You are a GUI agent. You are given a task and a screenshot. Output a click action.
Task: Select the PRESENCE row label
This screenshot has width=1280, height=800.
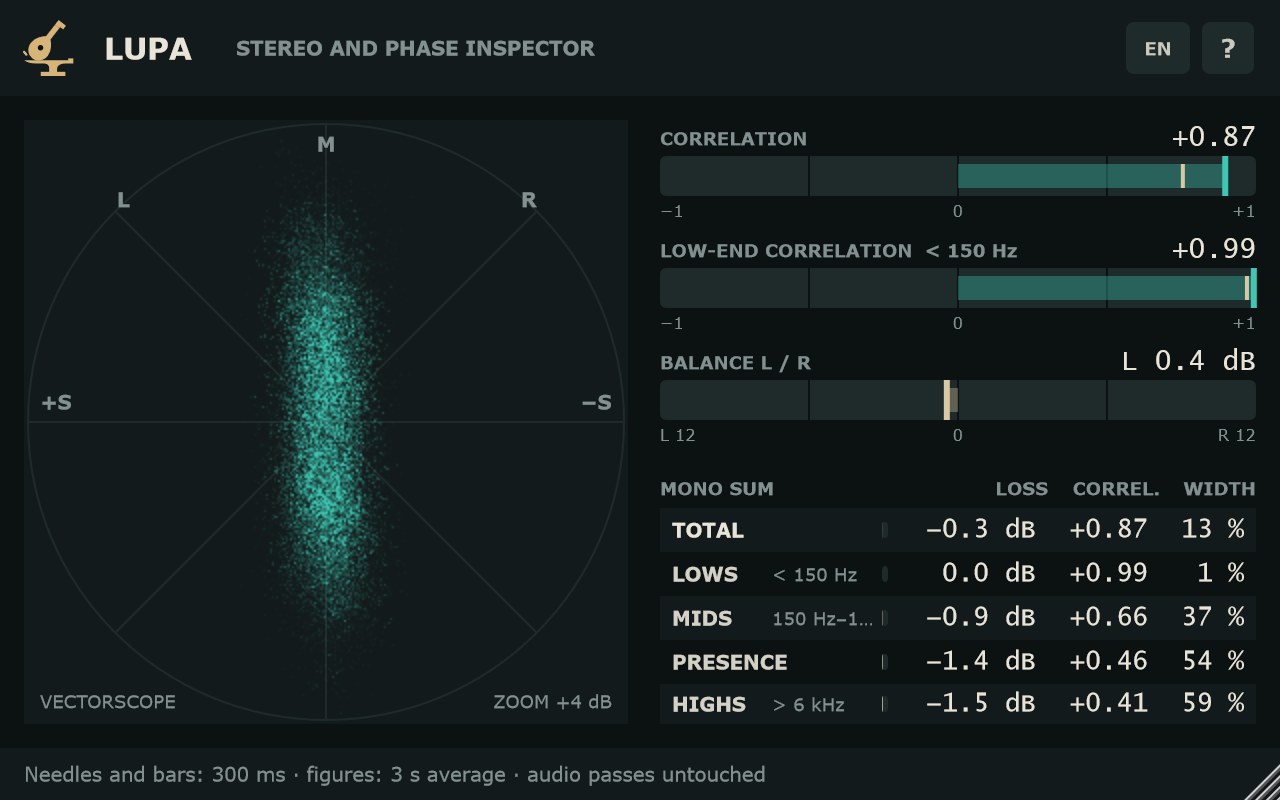pos(730,662)
